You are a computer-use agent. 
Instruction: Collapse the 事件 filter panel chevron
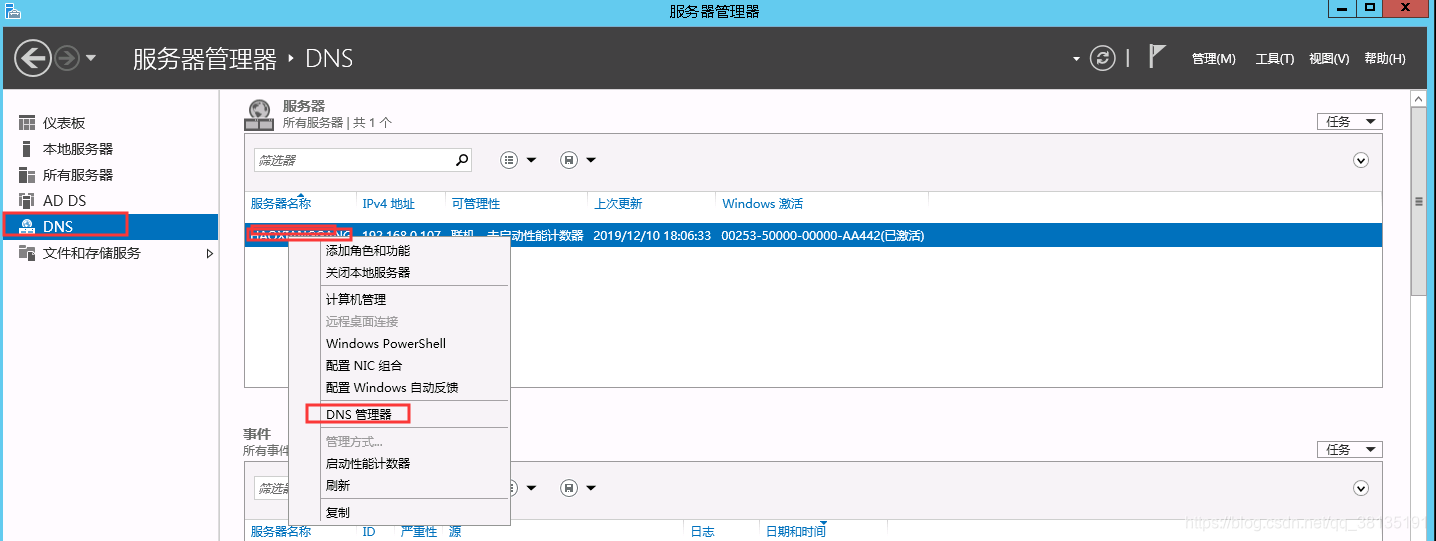[1360, 488]
